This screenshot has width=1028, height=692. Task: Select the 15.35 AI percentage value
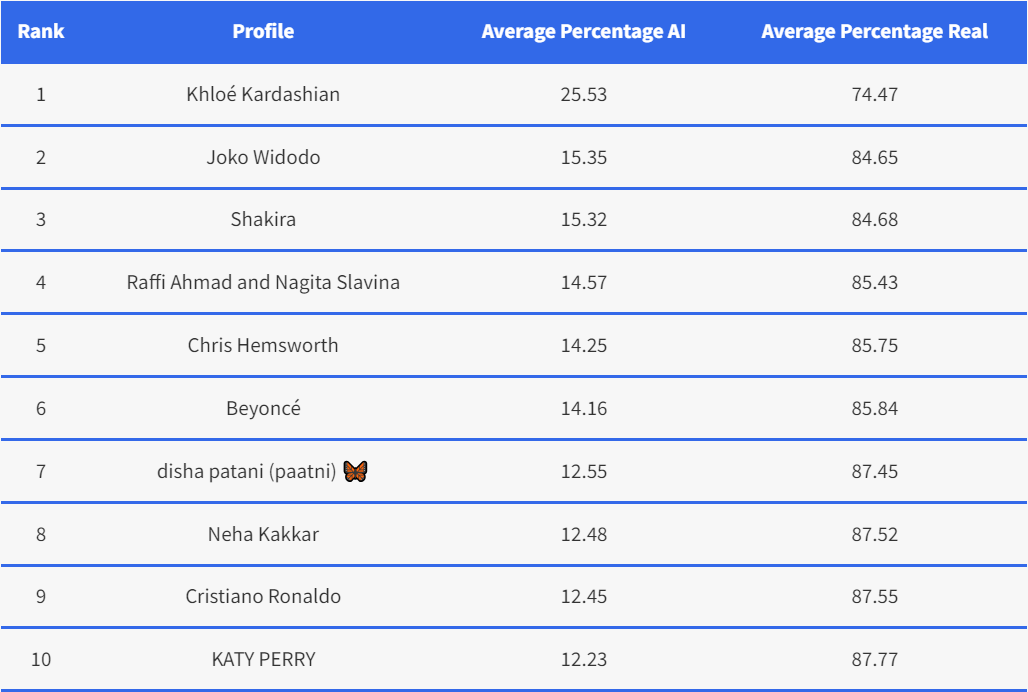coord(584,157)
